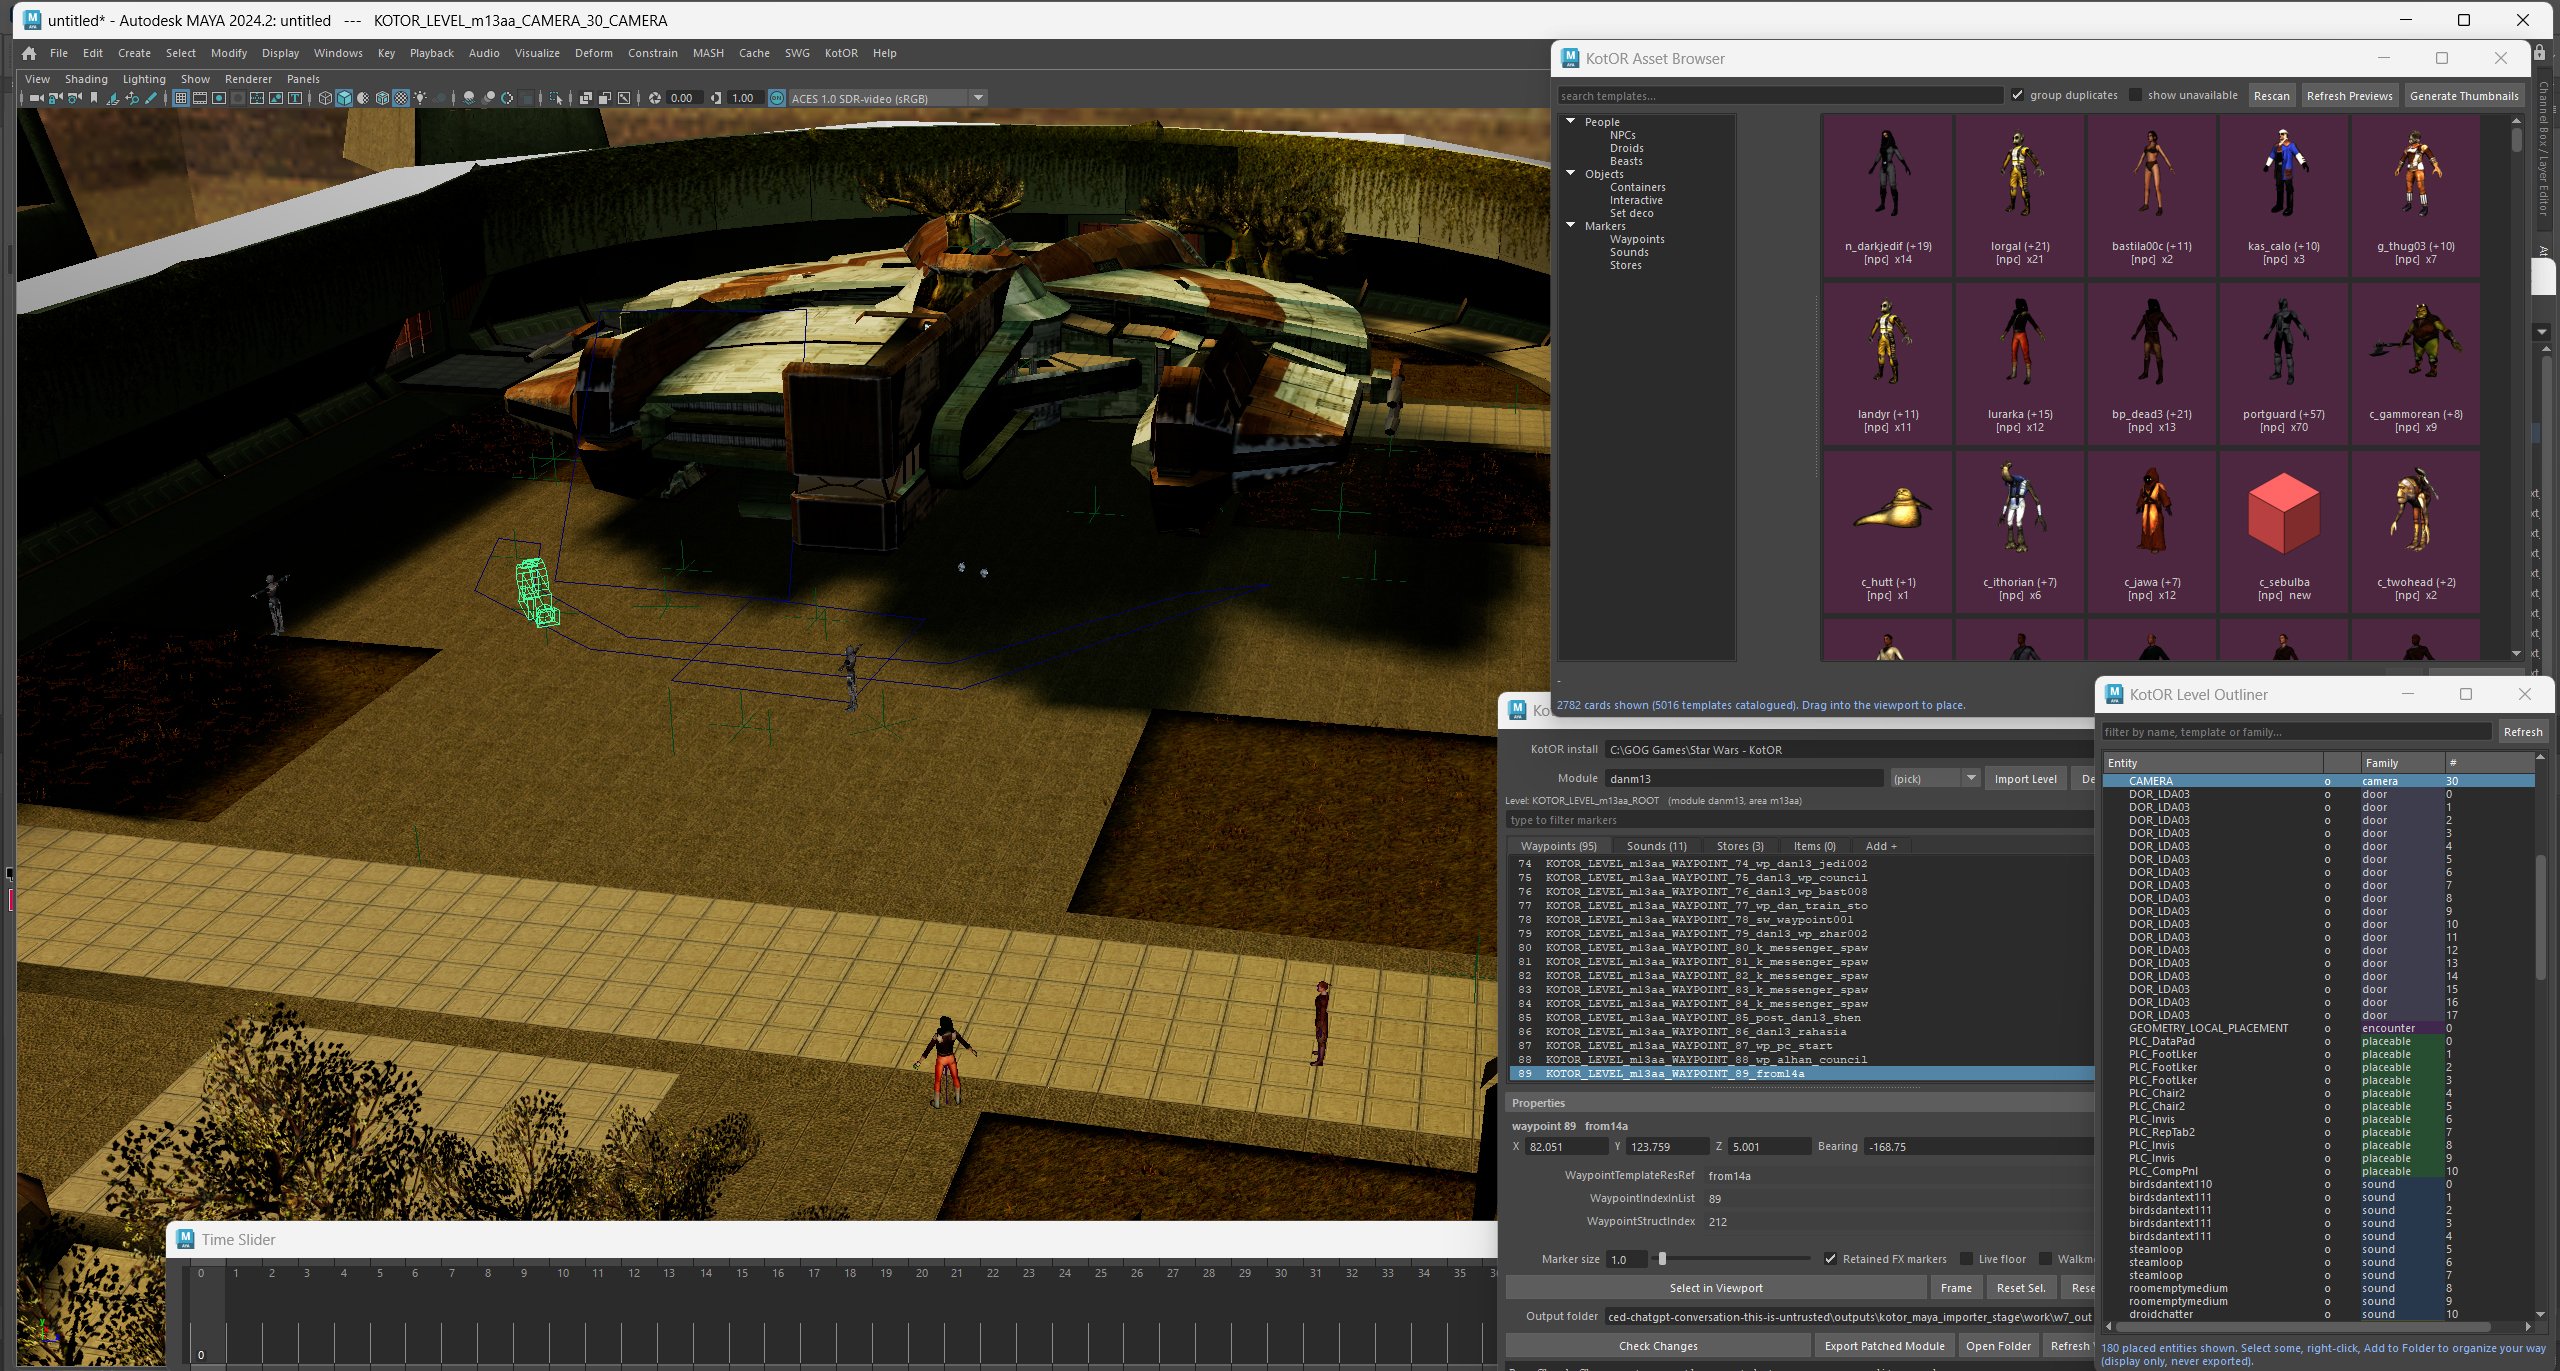The width and height of the screenshot is (2560, 1371).
Task: Click the use default material icon
Action: pos(363,98)
